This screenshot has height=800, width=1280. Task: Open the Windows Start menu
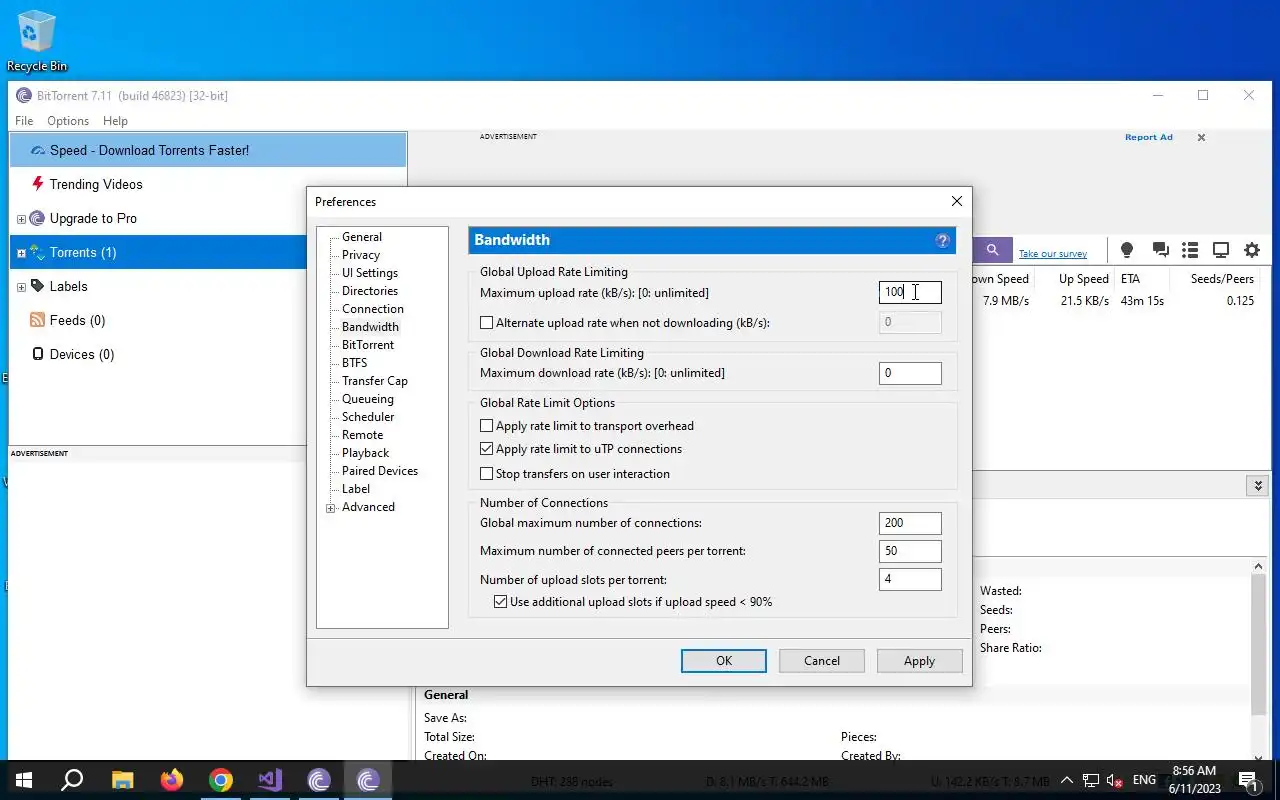23,780
